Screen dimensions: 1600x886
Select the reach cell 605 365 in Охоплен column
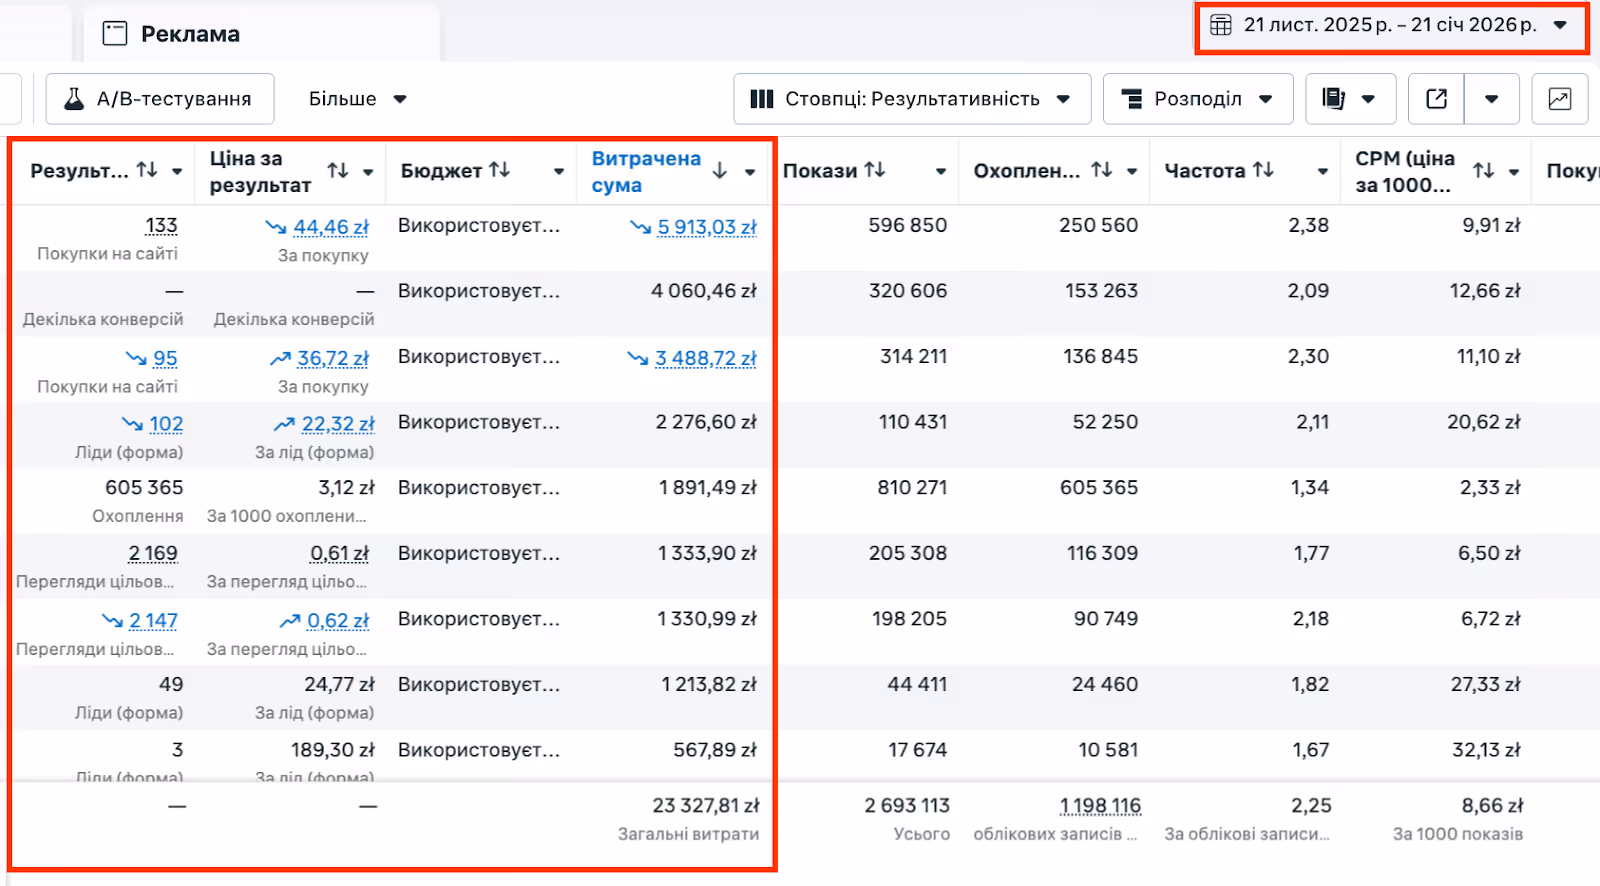(1099, 488)
